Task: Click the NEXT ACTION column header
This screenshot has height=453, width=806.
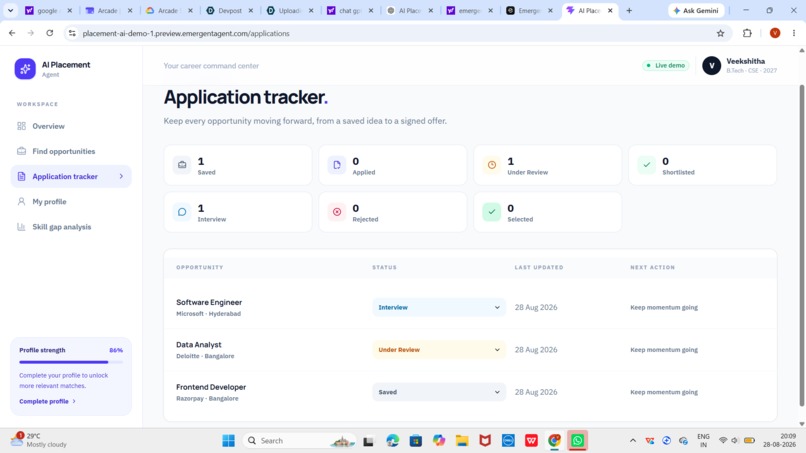Action: coord(652,267)
